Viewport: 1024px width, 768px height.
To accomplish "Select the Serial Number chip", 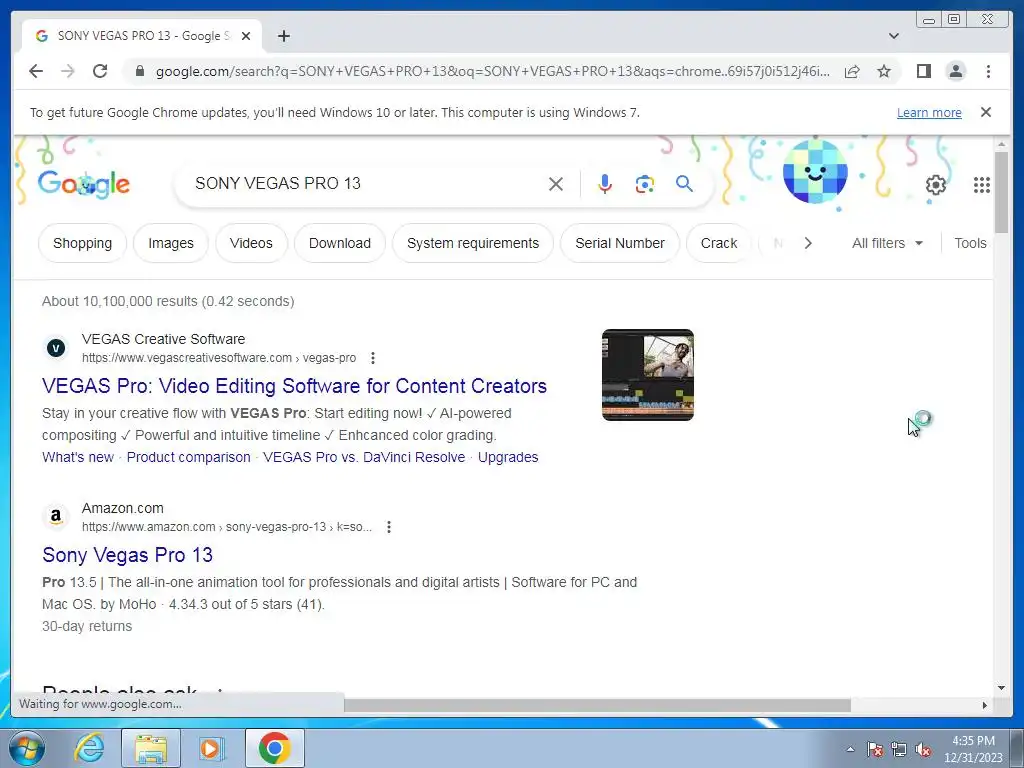I will pyautogui.click(x=620, y=243).
